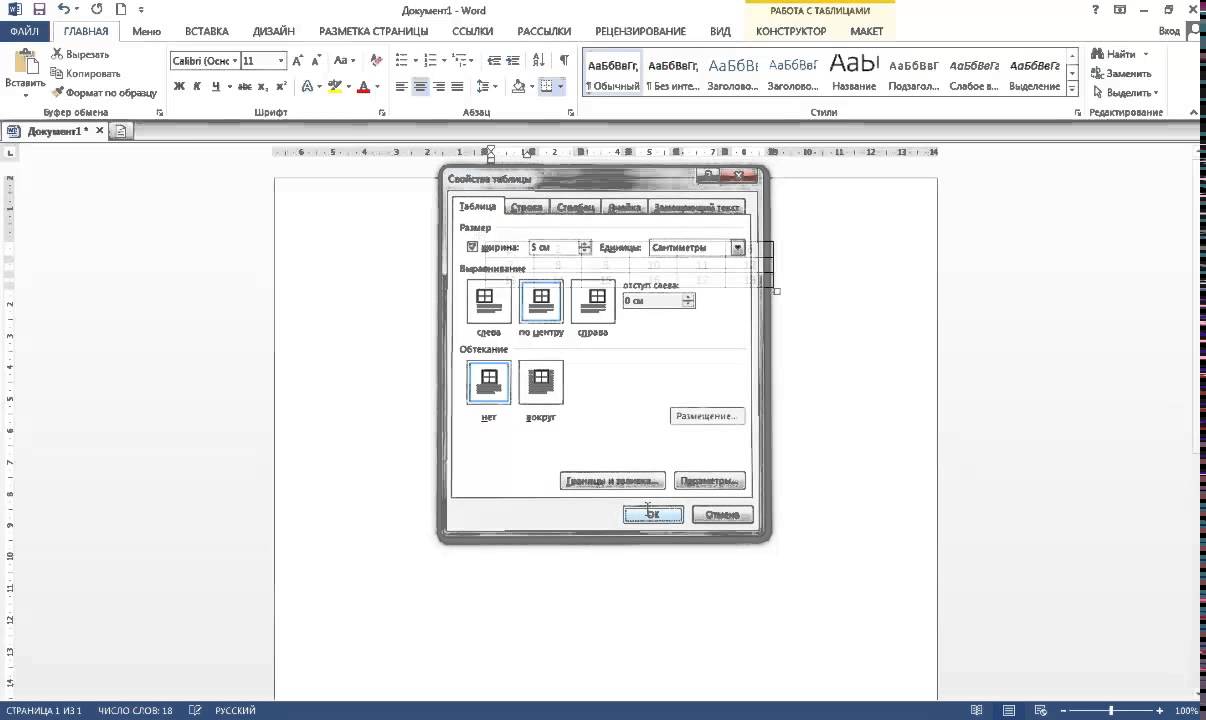Apply the Название style
This screenshot has width=1206, height=720.
coord(853,71)
